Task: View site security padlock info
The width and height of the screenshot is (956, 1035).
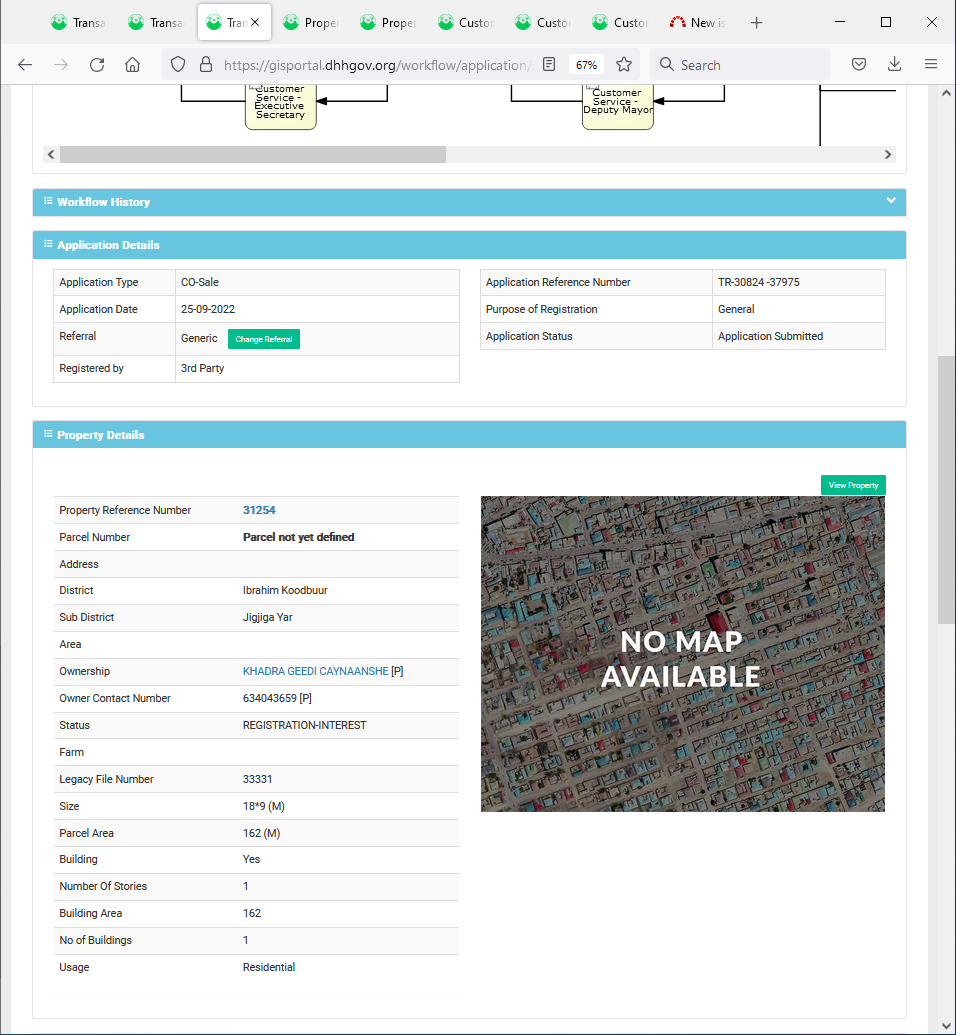Action: coord(206,64)
